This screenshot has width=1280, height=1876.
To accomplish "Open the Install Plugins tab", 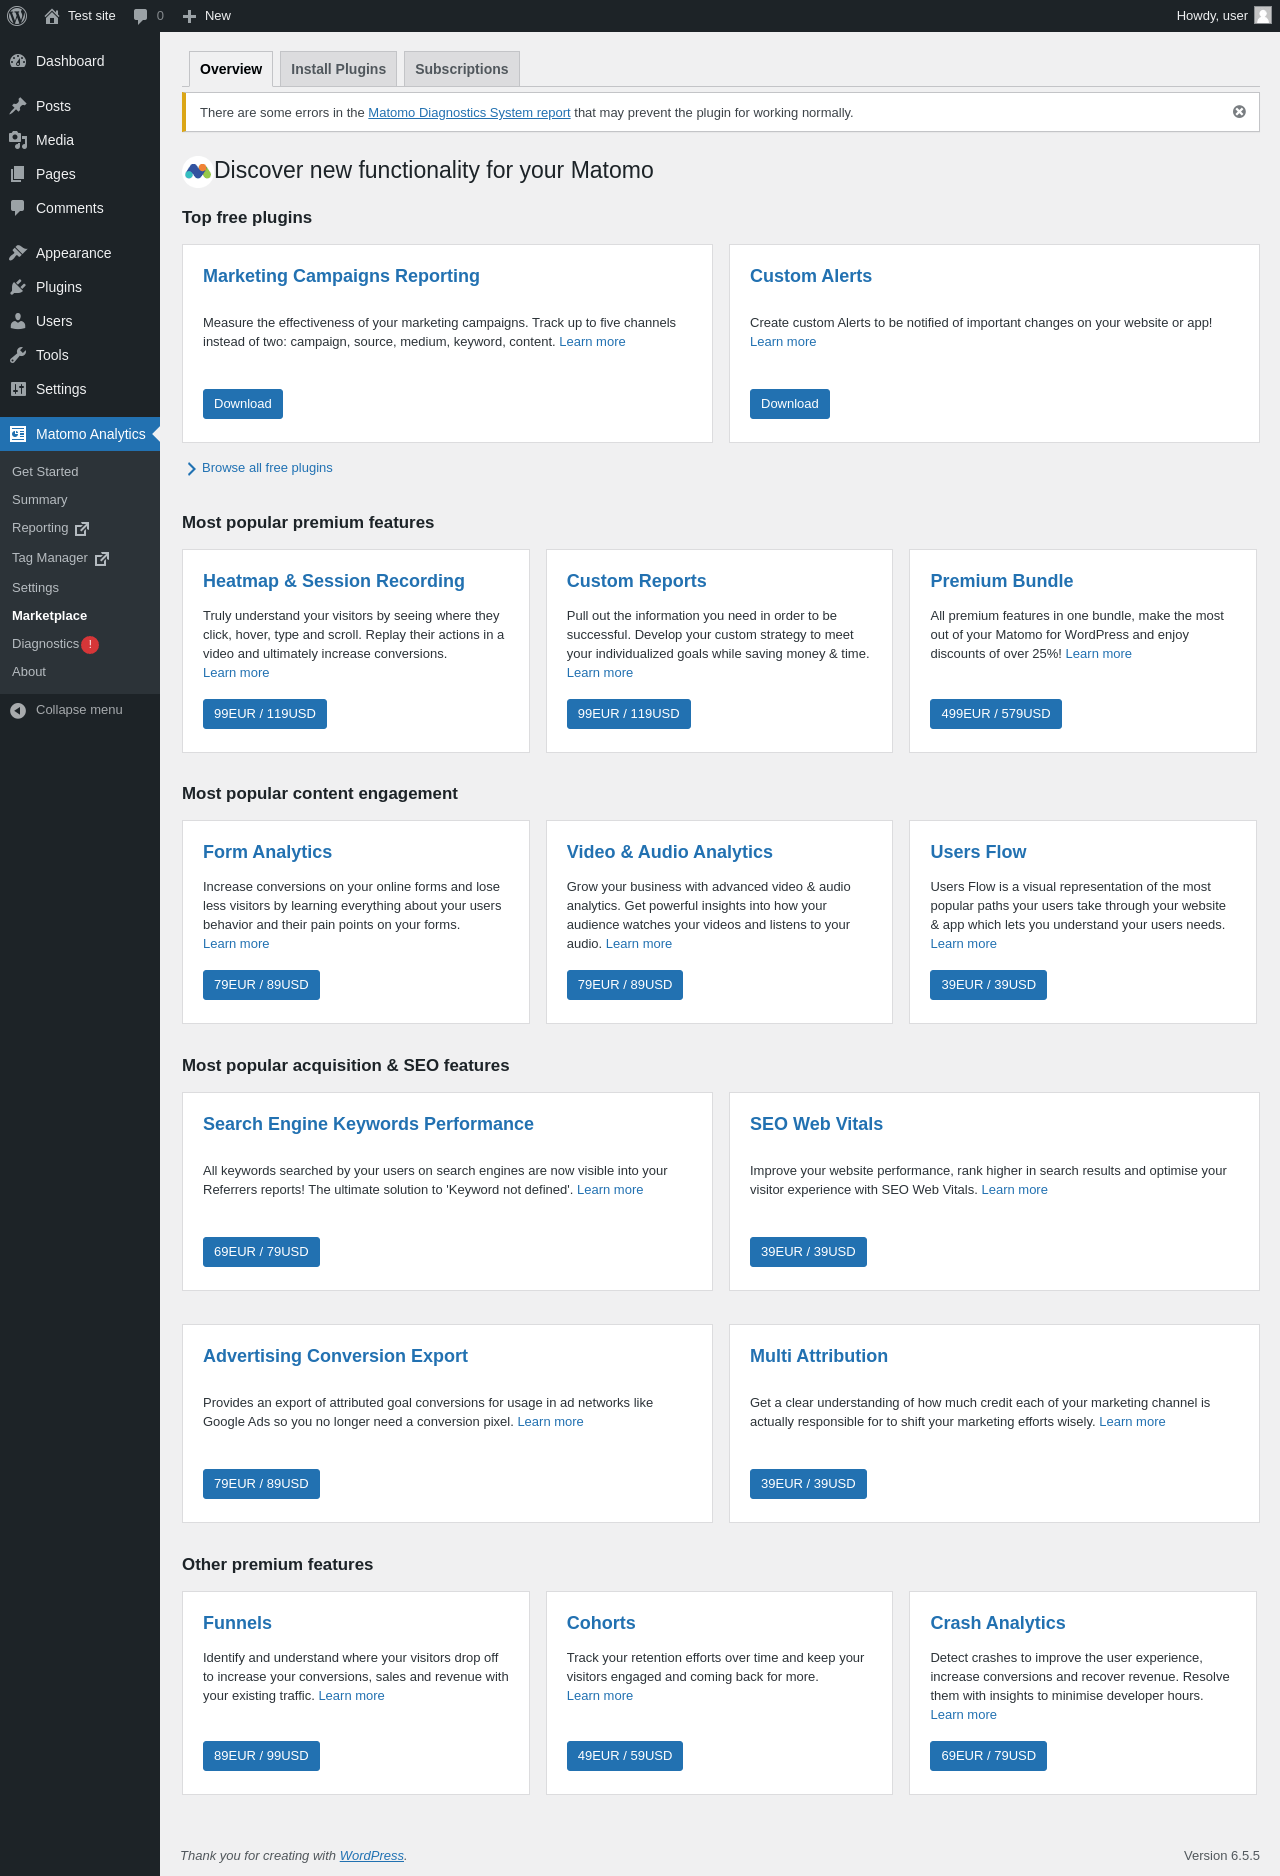I will (338, 69).
